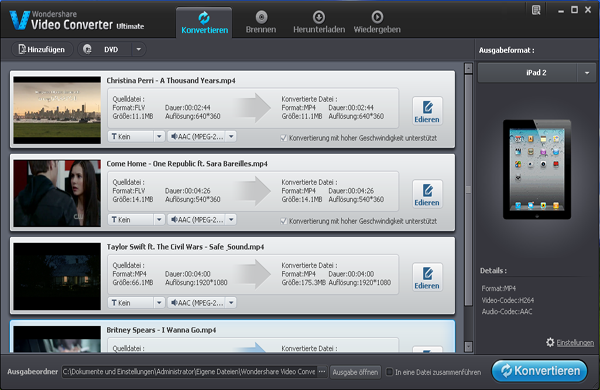
Task: Open subtitle dropdown for Come Home video
Action: (x=159, y=220)
